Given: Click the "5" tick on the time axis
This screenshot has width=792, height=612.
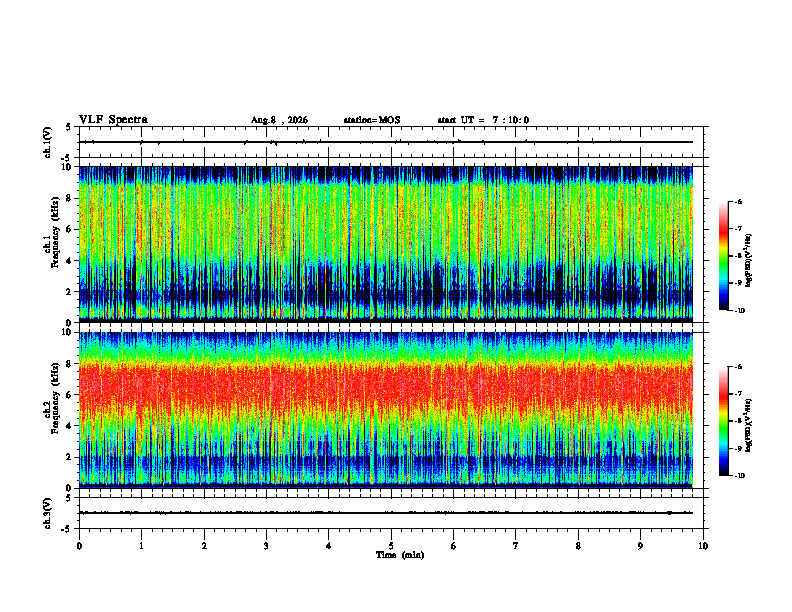Looking at the screenshot, I should 391,546.
